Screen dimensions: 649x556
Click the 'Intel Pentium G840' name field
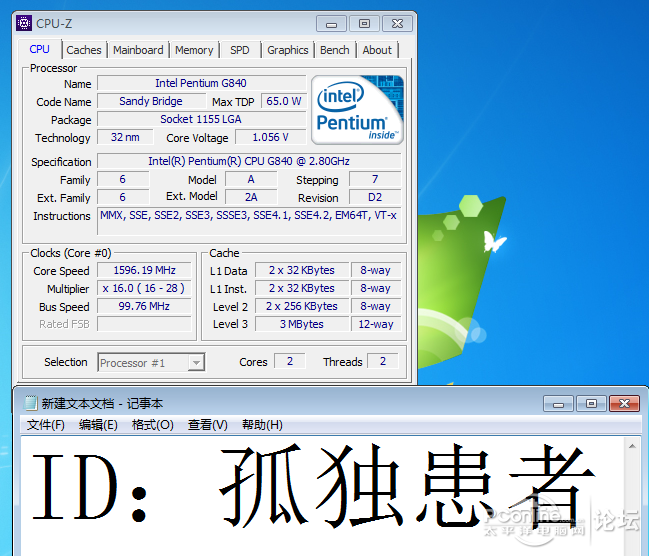tap(202, 83)
